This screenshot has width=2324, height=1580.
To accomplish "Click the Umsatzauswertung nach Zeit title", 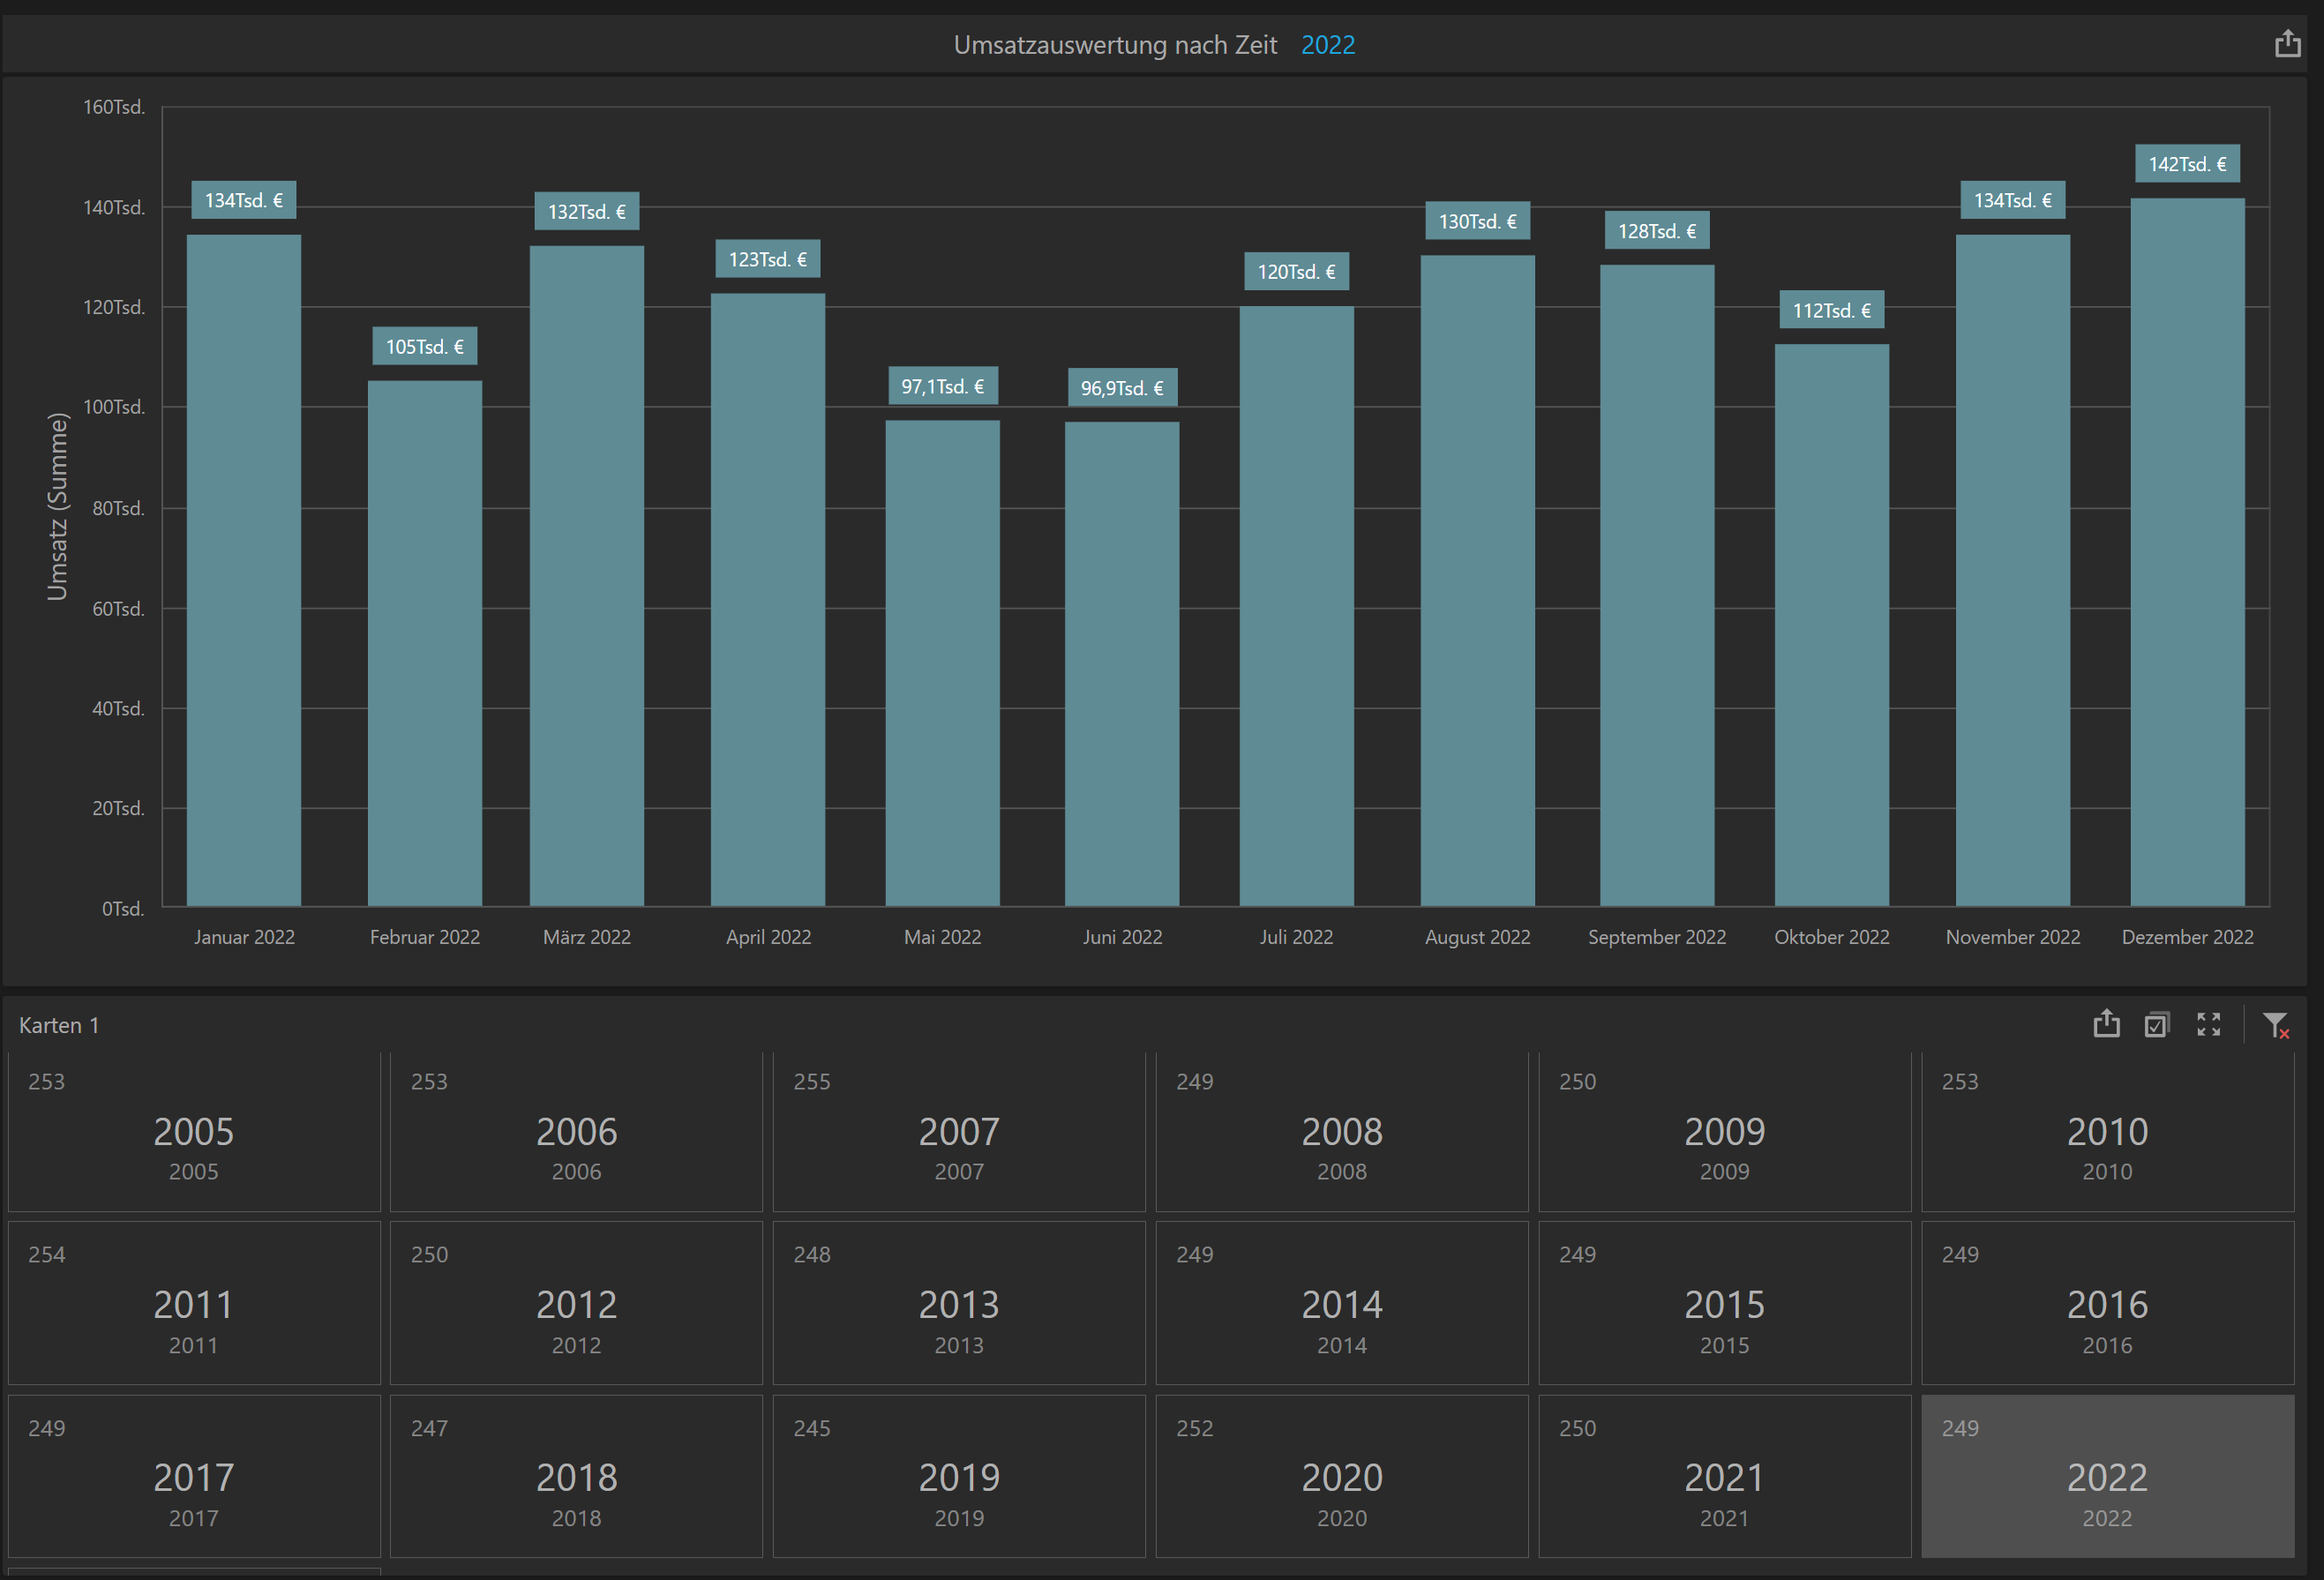I will [x=1115, y=45].
